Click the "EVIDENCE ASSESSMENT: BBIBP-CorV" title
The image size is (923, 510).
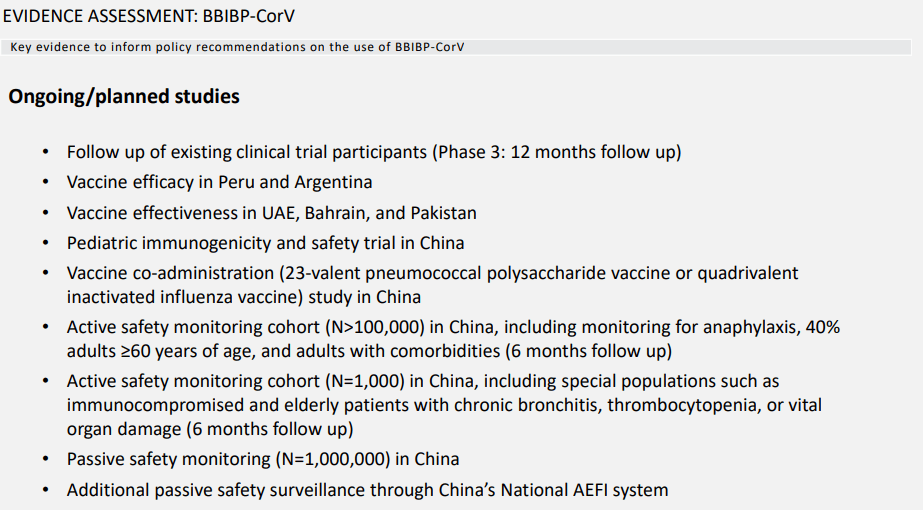[x=148, y=18]
